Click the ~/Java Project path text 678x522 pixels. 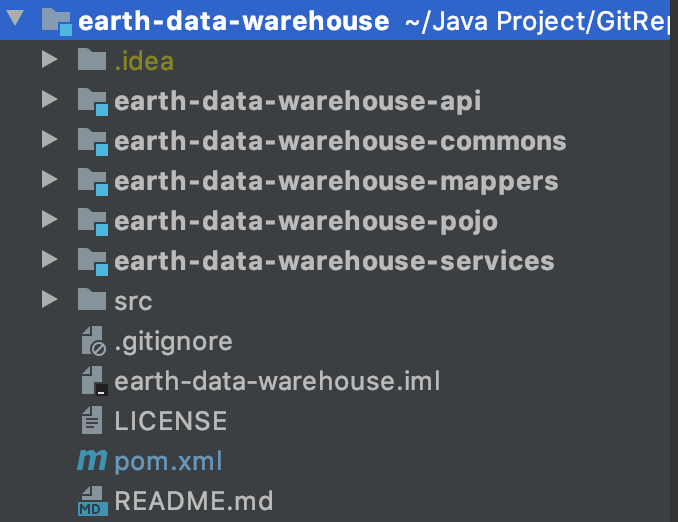[x=536, y=22]
